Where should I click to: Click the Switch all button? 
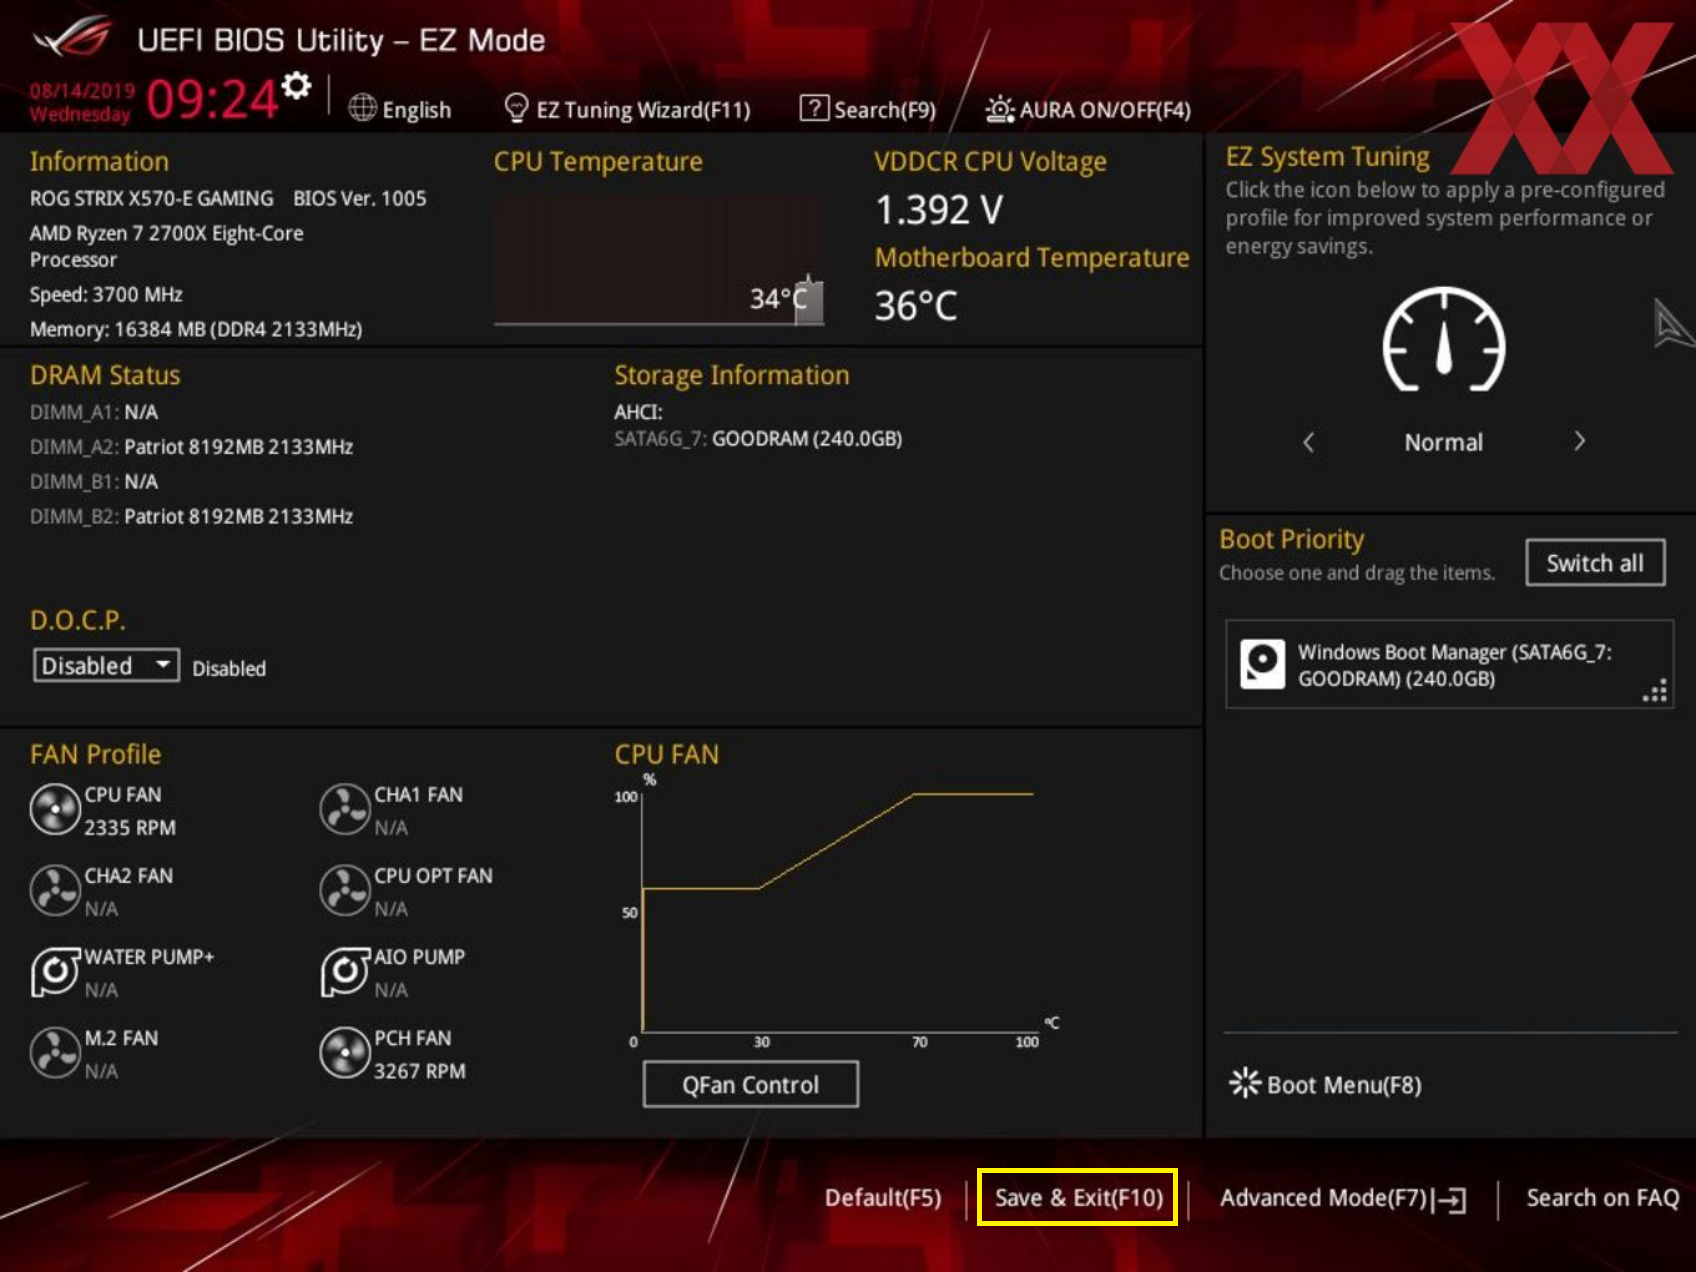click(x=1595, y=563)
